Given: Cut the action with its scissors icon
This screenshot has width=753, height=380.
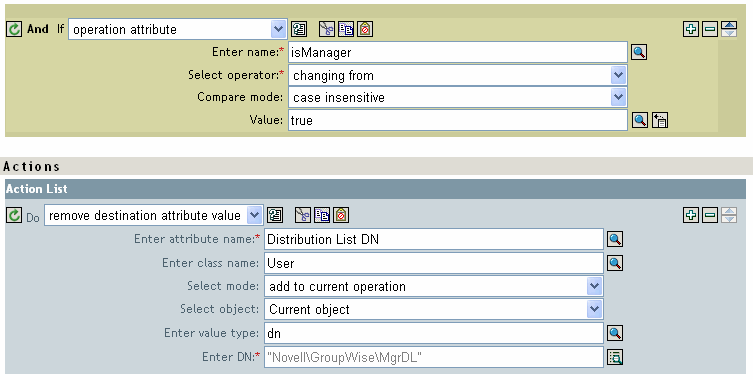Looking at the screenshot, I should pyautogui.click(x=303, y=215).
